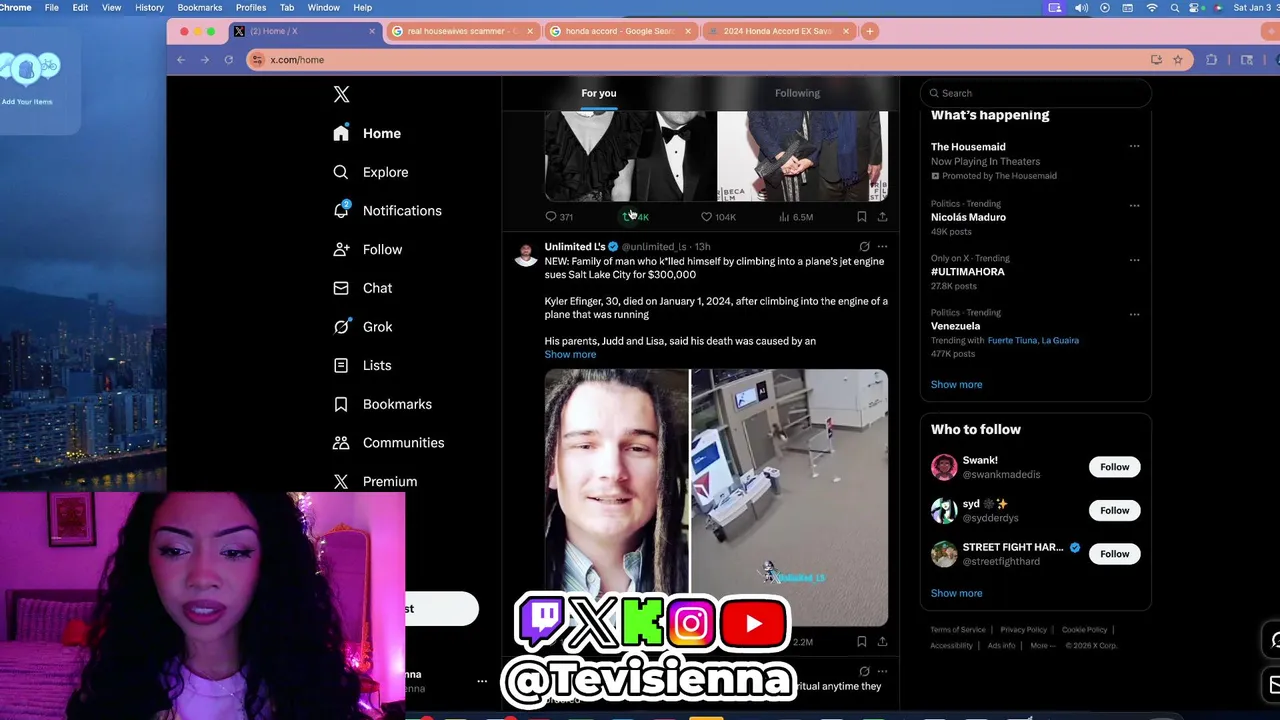Open more options on Unlimited L's post
The width and height of the screenshot is (1280, 720).
point(882,246)
